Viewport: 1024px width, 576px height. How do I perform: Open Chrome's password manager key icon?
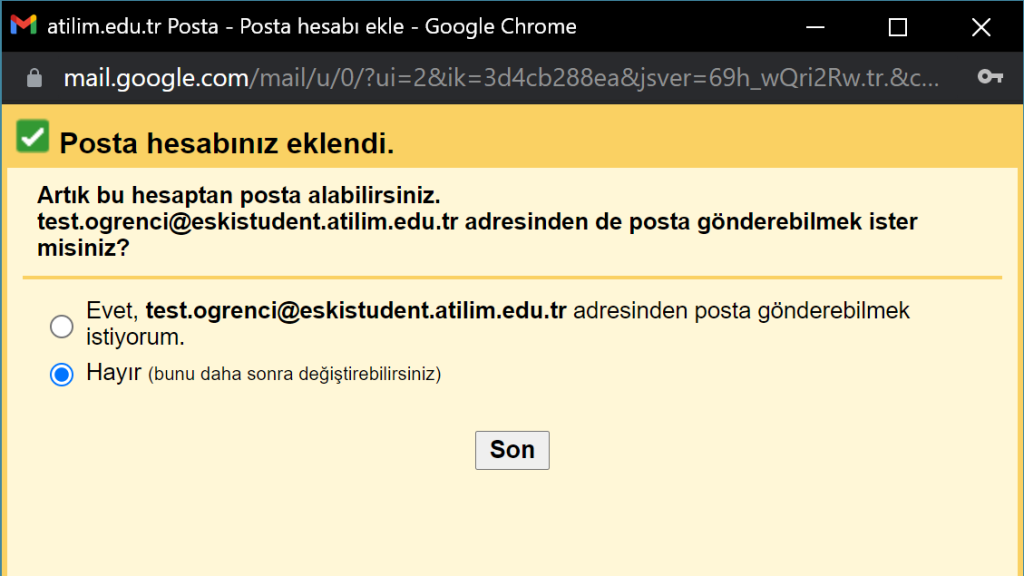coord(989,78)
